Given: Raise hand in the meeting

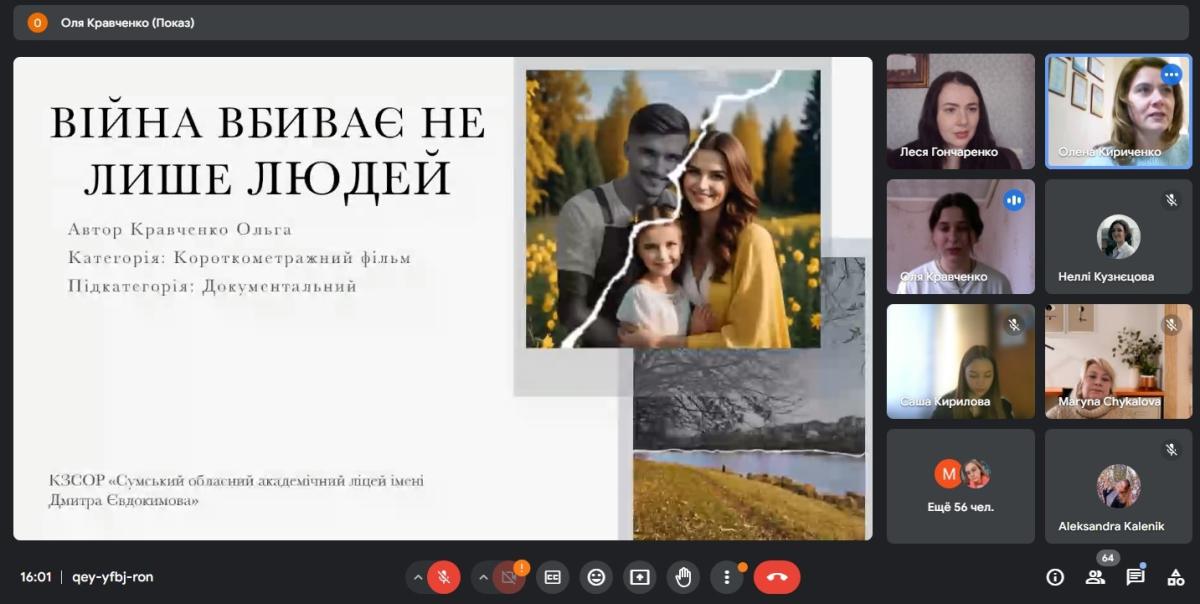Looking at the screenshot, I should click(x=684, y=577).
